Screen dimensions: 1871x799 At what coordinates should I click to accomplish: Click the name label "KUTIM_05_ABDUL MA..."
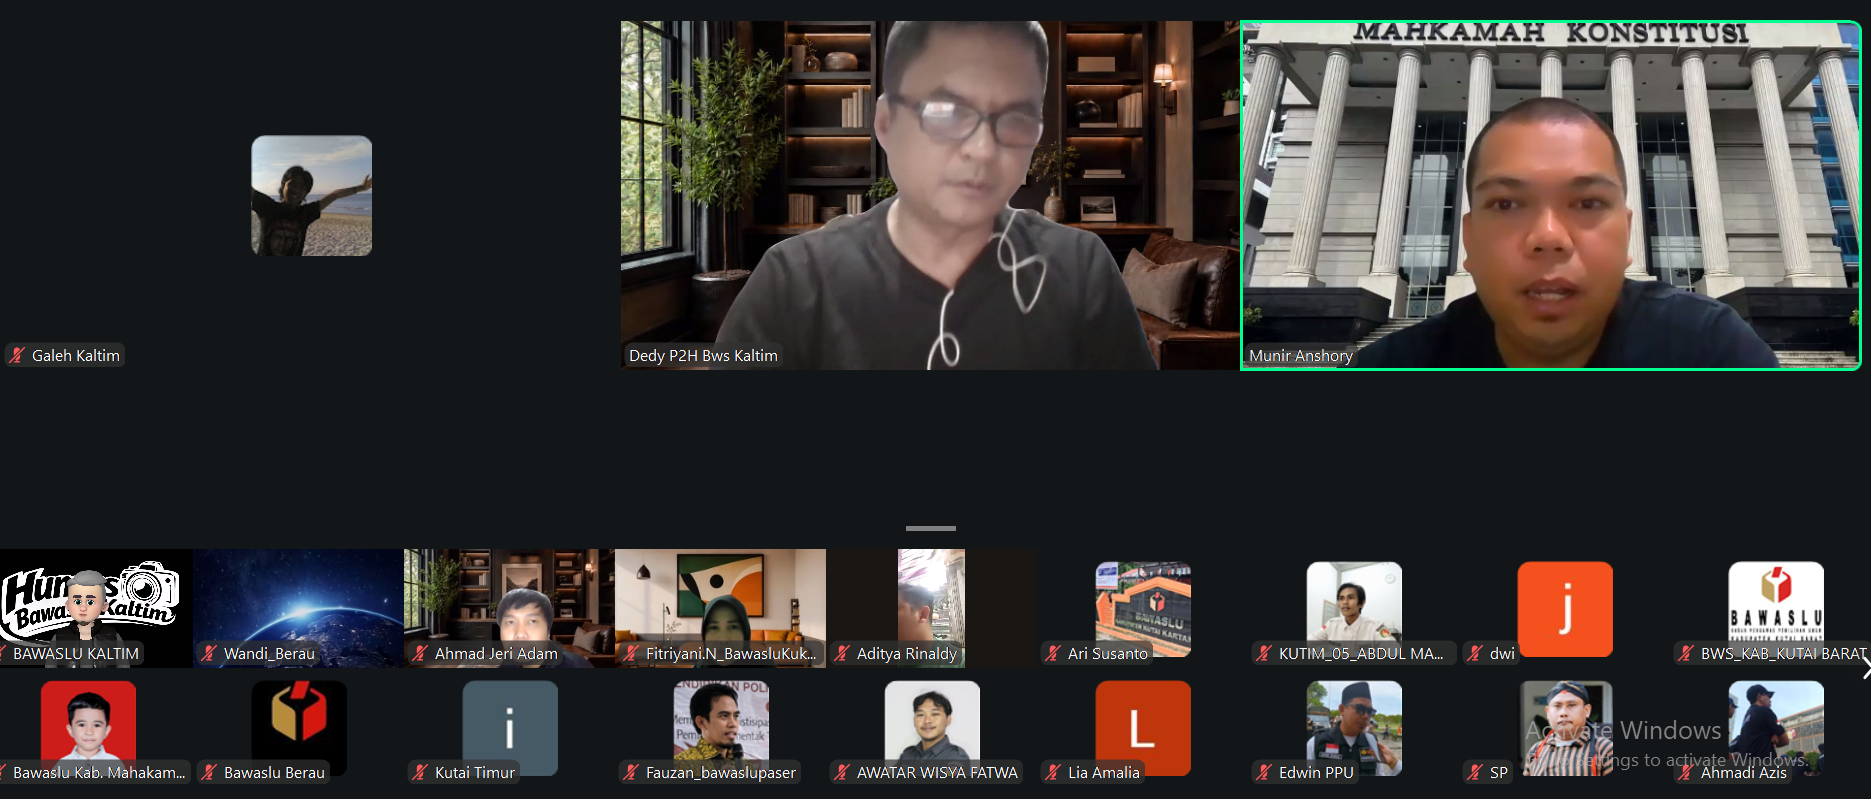tap(1361, 653)
